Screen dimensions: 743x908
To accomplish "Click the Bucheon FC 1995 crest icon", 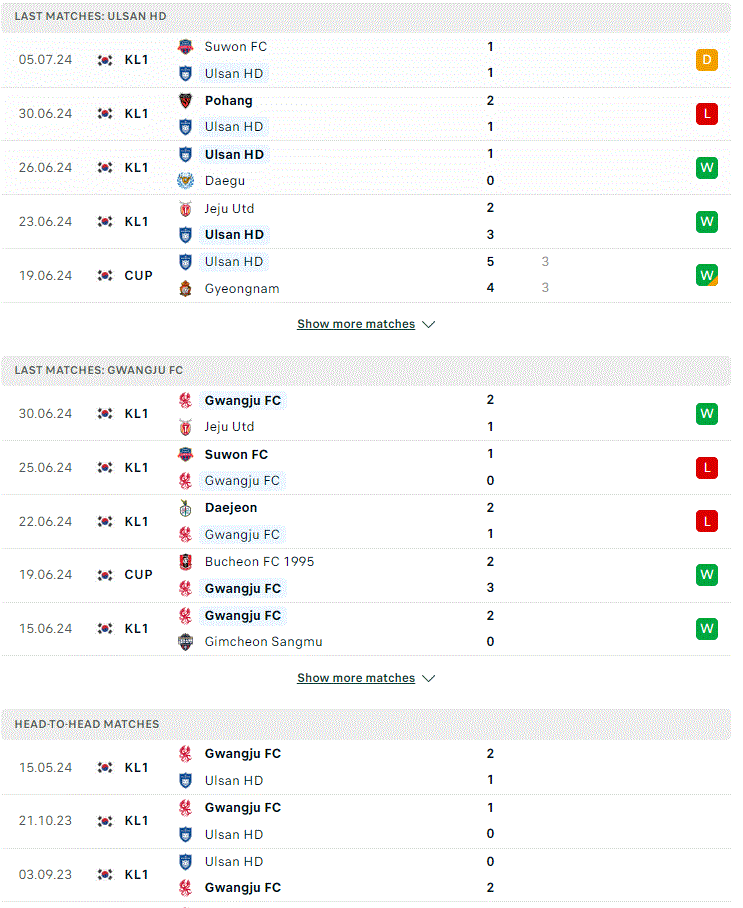I will click(x=185, y=562).
